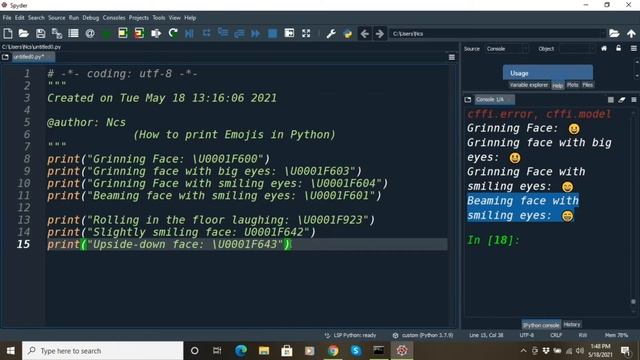Save the current file

pyautogui.click(x=40, y=33)
